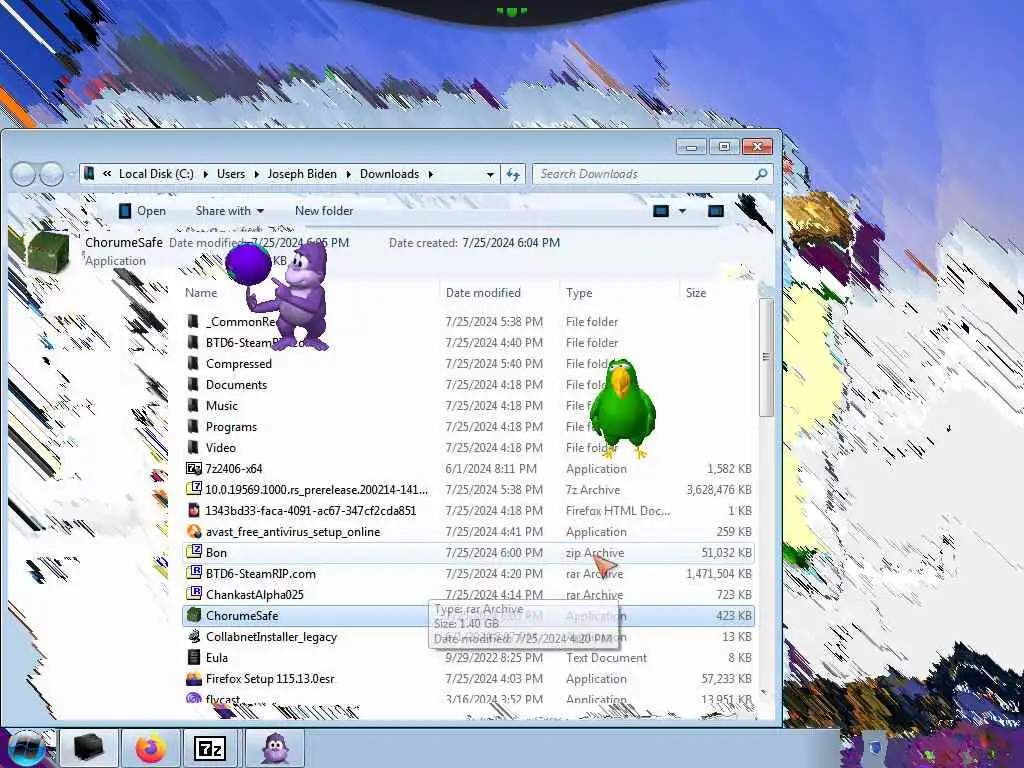Viewport: 1024px width, 768px height.
Task: Sort by the Date modified column header
Action: tap(483, 293)
